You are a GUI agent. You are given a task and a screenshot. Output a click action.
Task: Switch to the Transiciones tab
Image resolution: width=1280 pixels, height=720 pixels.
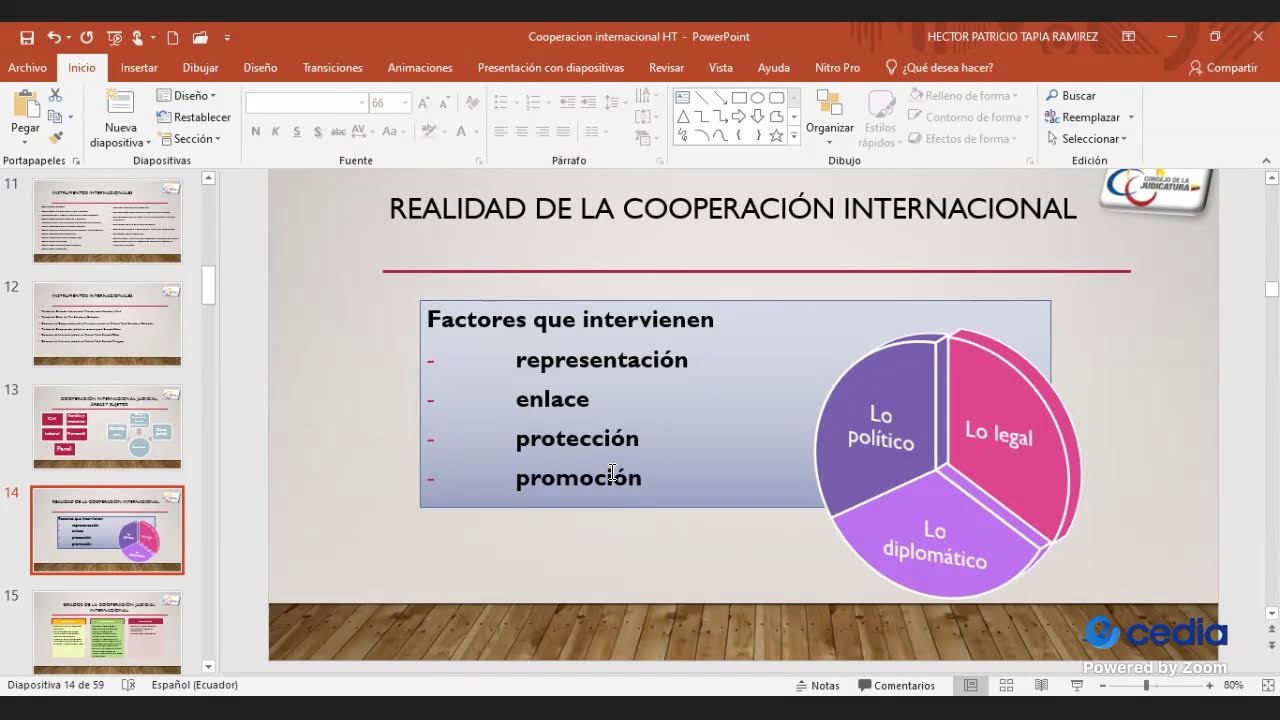pyautogui.click(x=333, y=68)
